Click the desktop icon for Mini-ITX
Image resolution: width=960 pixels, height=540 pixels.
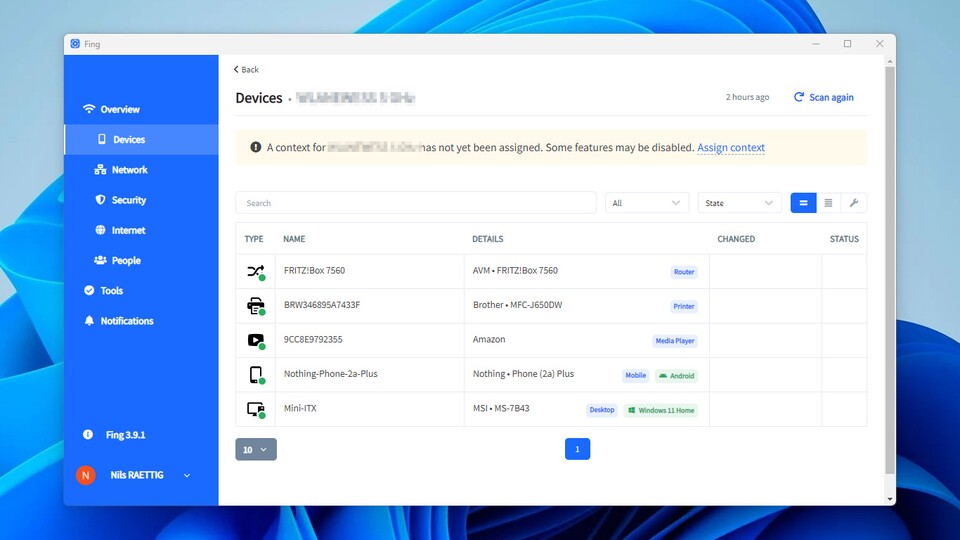pyautogui.click(x=256, y=409)
